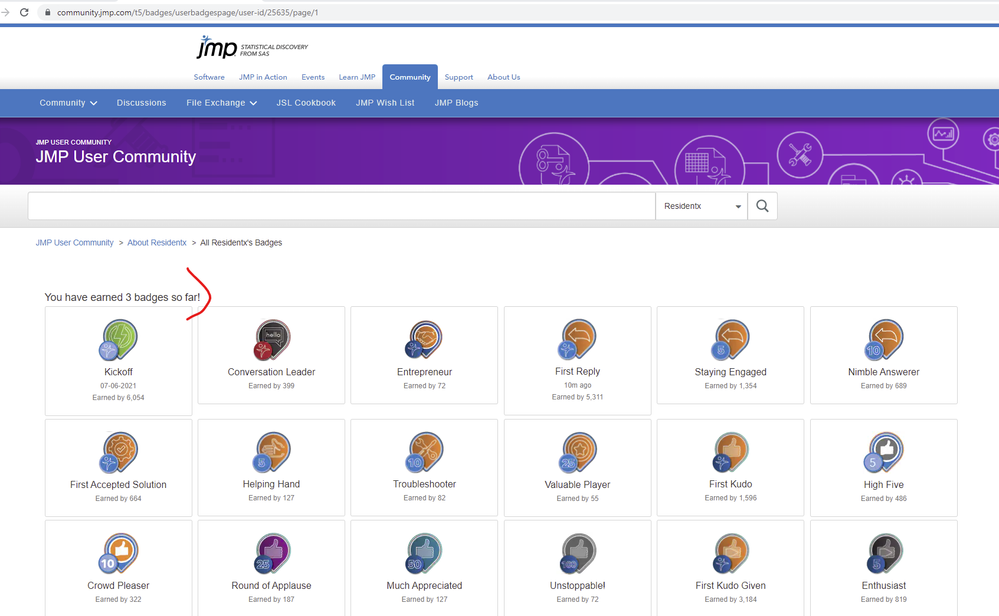Click the First Accepted Solution badge icon

(x=119, y=453)
